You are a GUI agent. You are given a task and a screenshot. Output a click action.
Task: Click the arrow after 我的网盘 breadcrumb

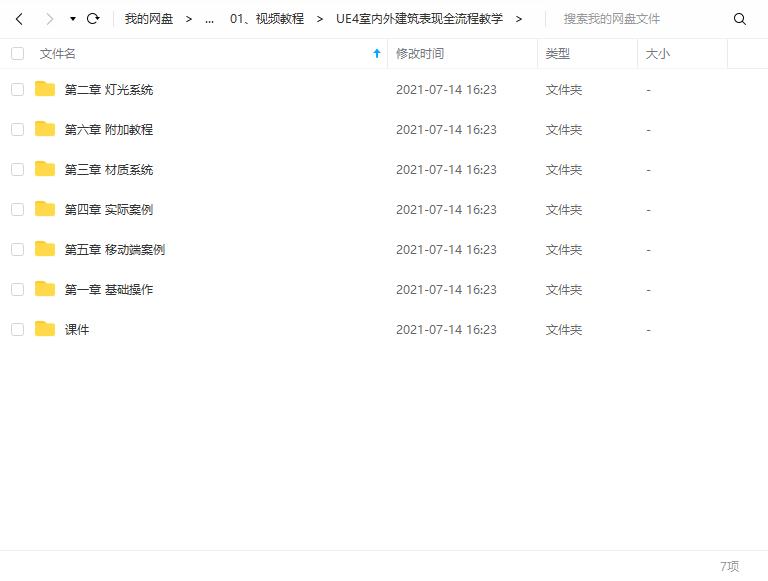pos(189,19)
